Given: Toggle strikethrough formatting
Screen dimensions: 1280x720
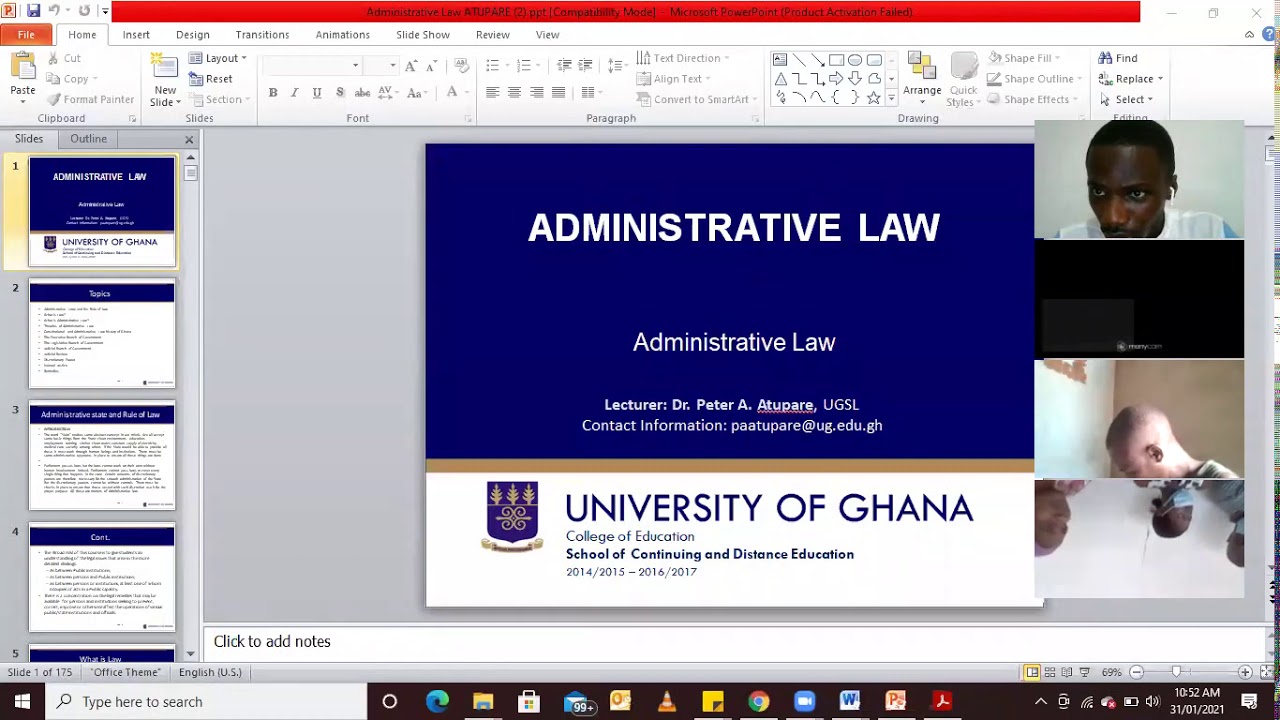Looking at the screenshot, I should click(x=362, y=92).
